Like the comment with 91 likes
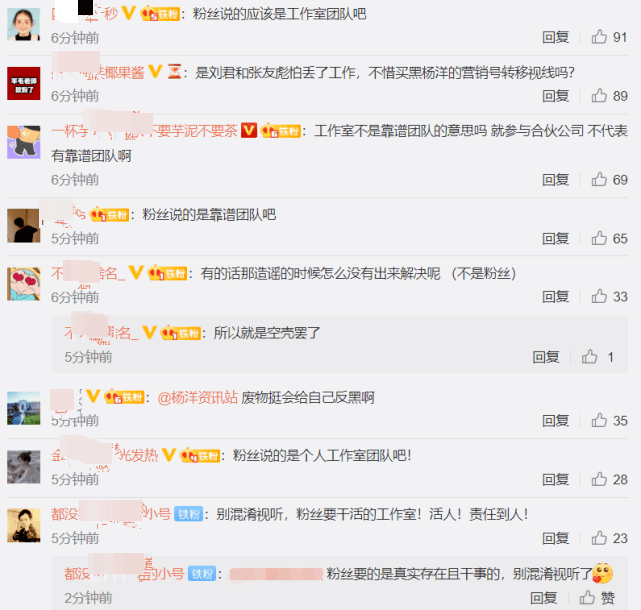The height and width of the screenshot is (610, 641). (599, 37)
